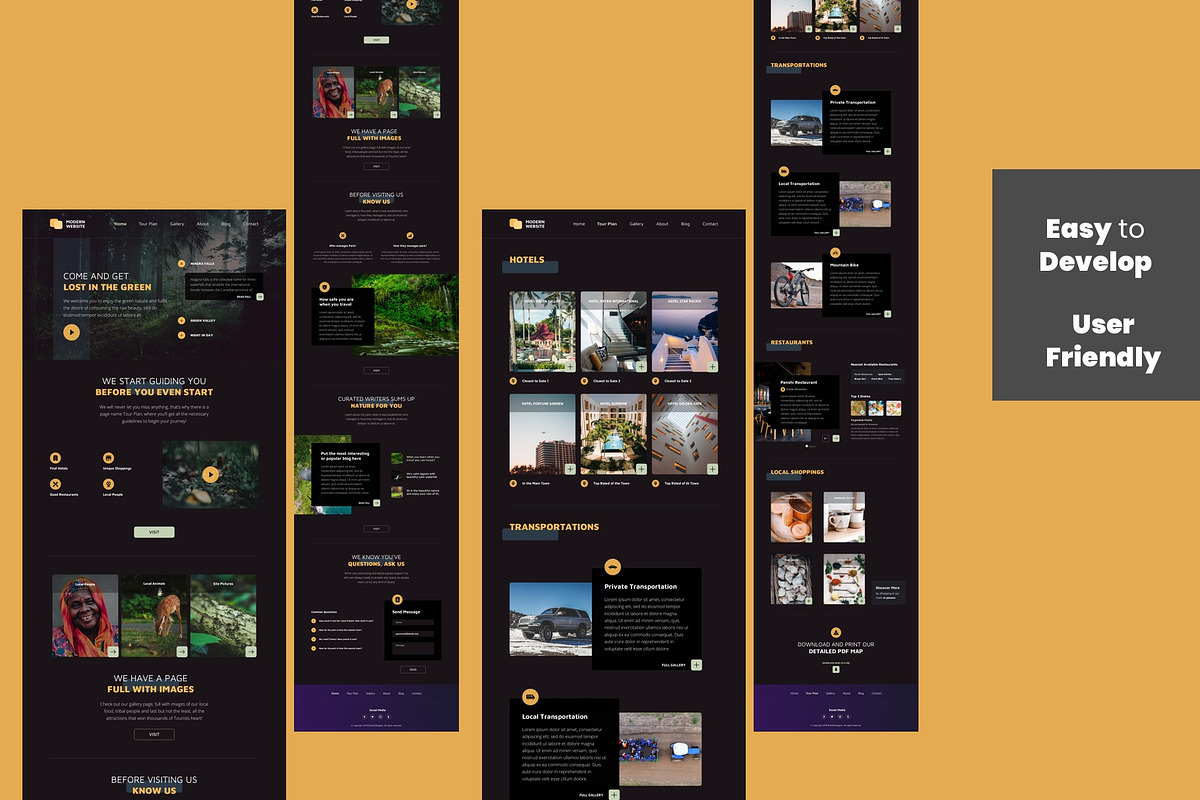Click car icon above Private Transportation

[613, 567]
